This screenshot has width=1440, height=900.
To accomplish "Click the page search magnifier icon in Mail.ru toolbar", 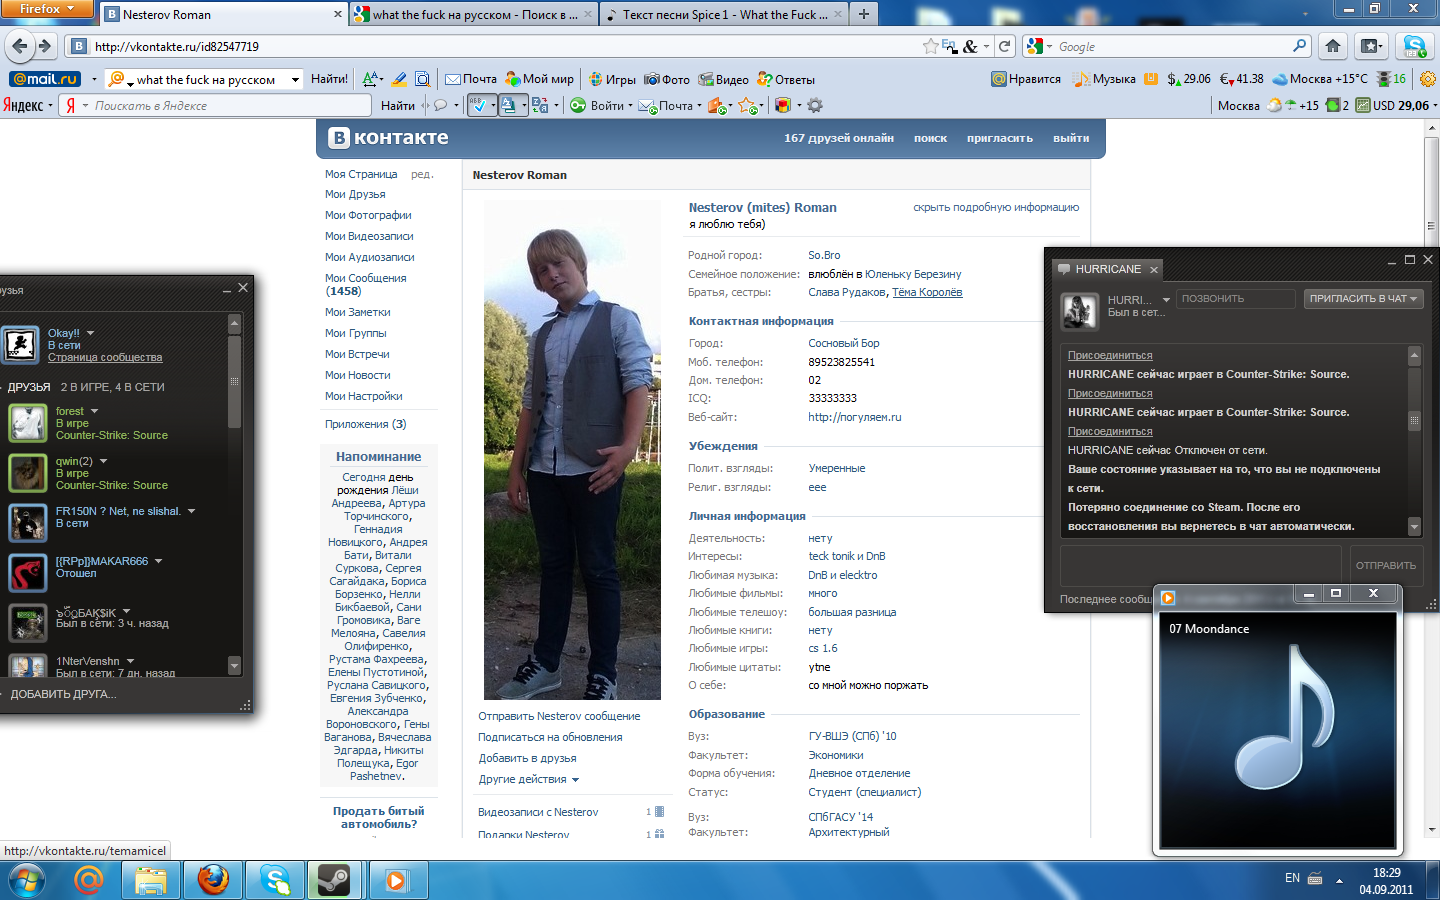I will tap(423, 79).
